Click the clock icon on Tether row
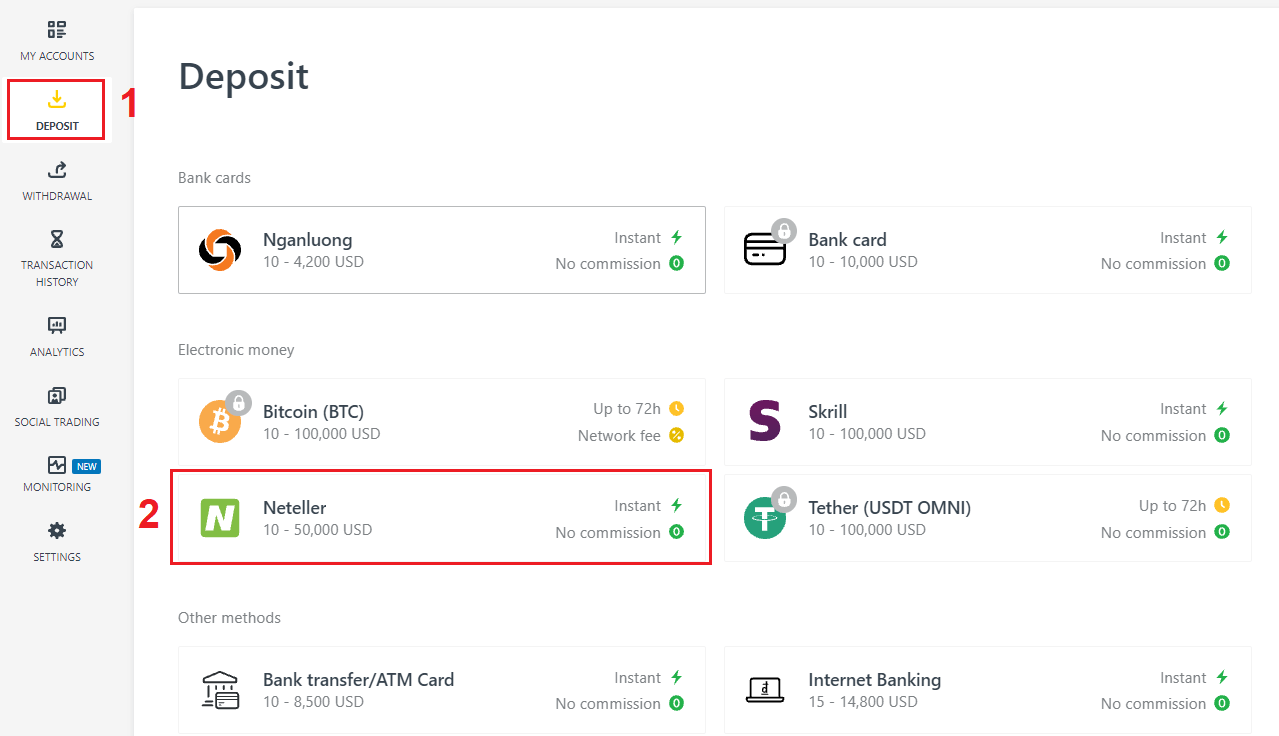Image resolution: width=1279 pixels, height=736 pixels. [1222, 505]
